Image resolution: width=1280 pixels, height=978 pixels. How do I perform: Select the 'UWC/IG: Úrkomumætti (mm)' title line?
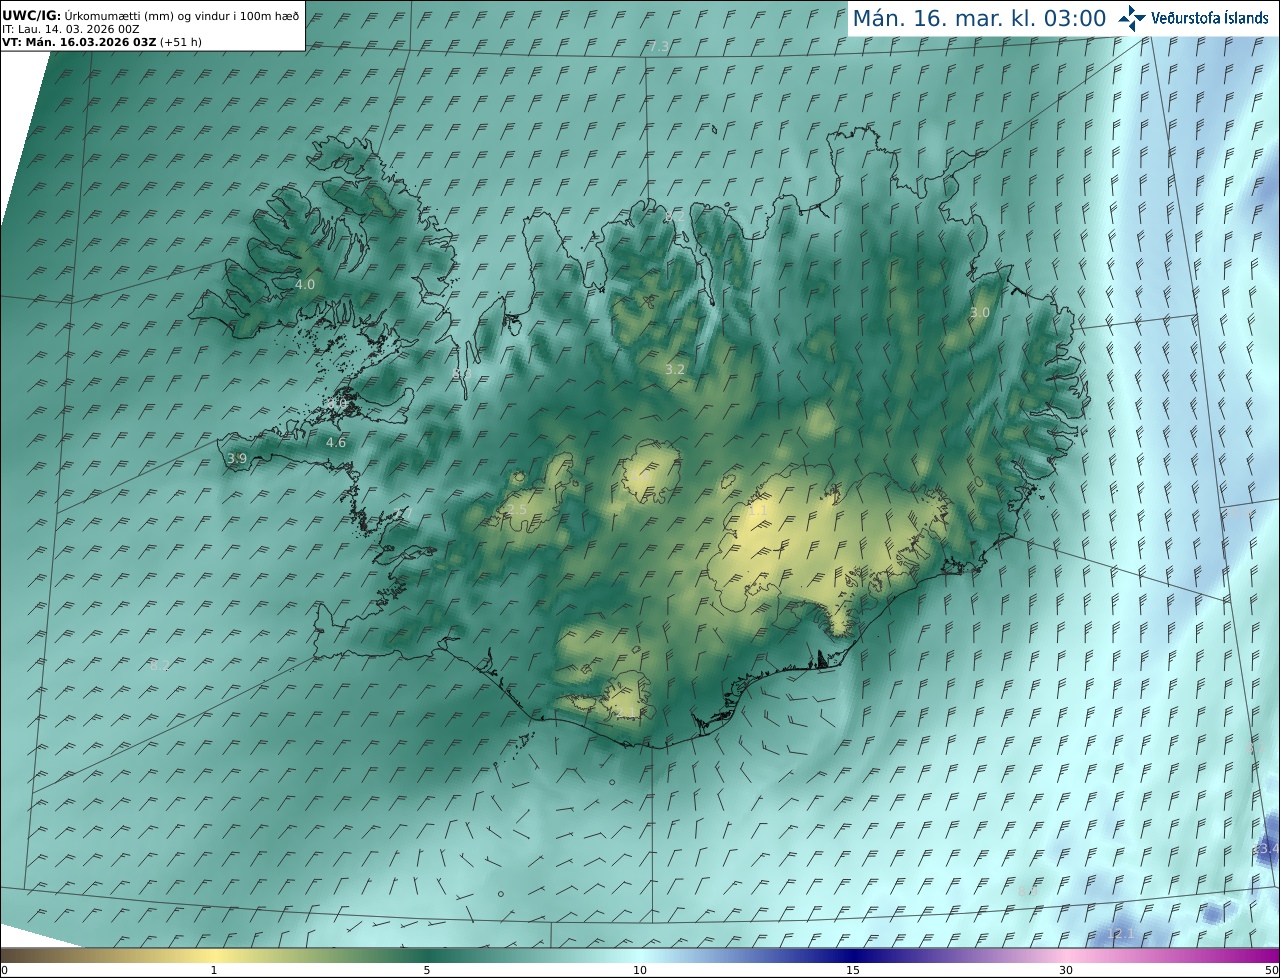pyautogui.click(x=151, y=15)
